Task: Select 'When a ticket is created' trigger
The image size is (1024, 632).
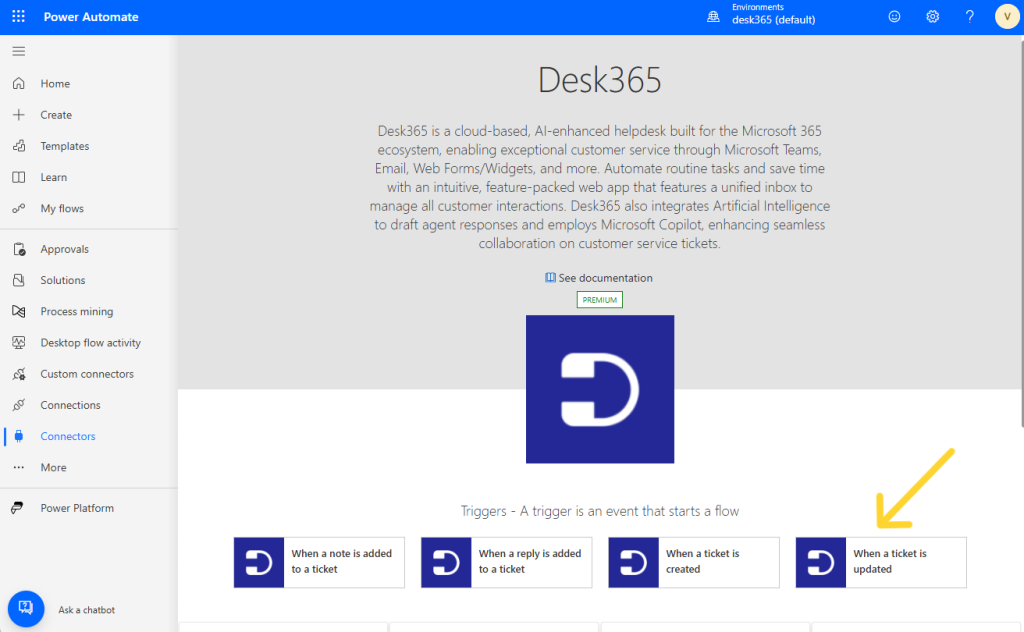Action: tap(694, 563)
